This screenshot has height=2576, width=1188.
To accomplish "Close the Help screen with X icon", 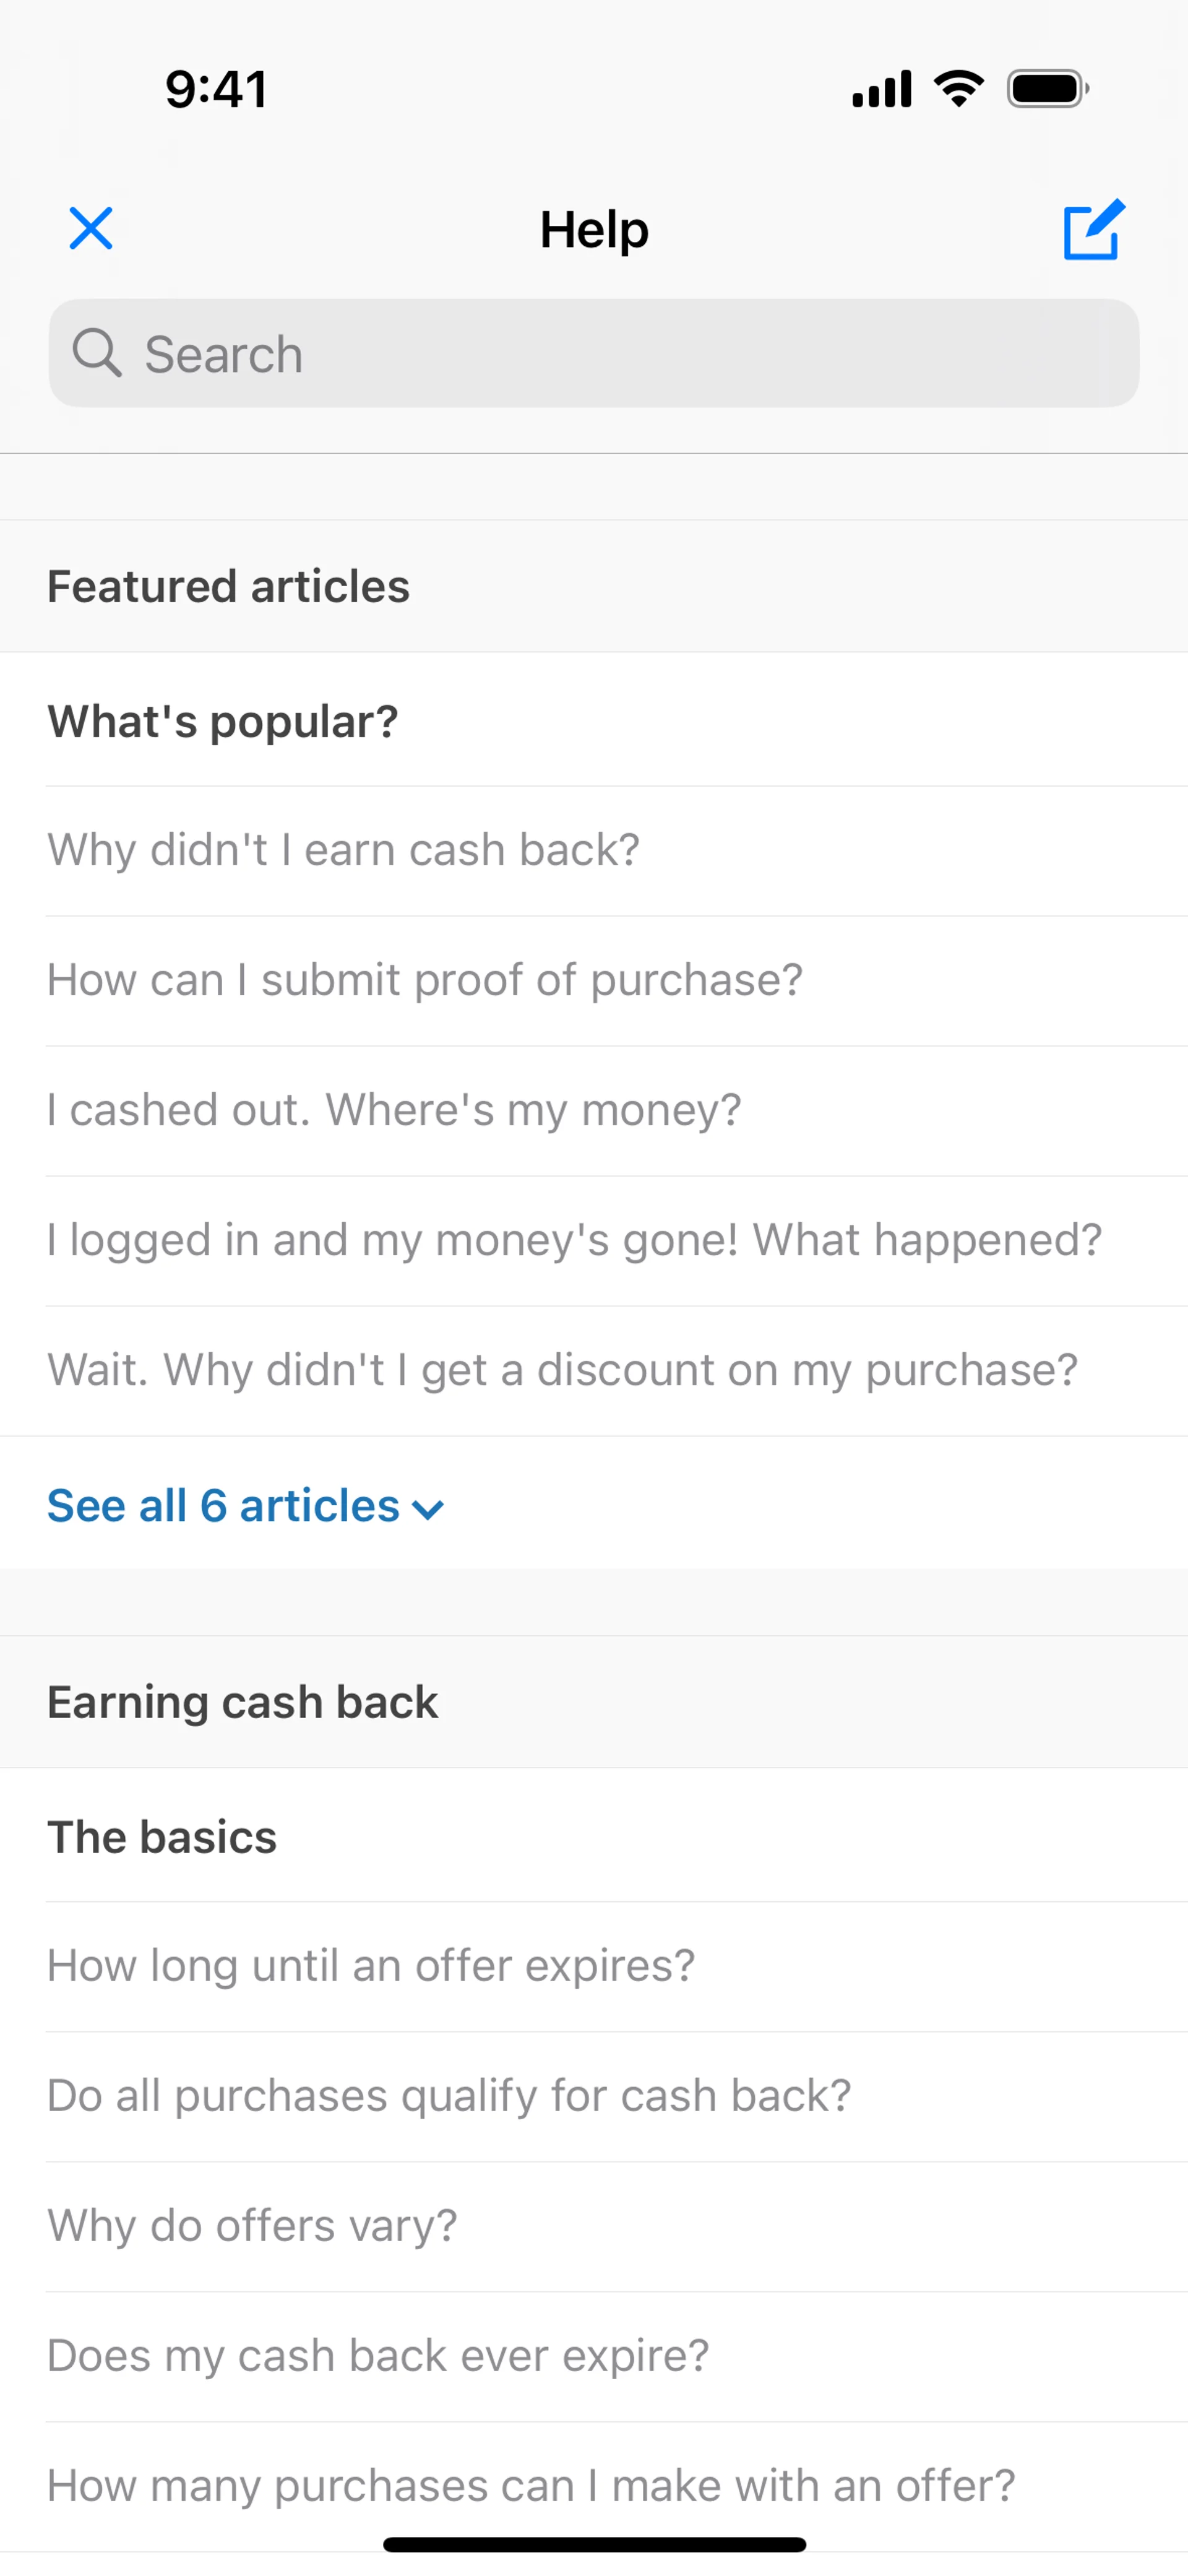I will pyautogui.click(x=91, y=229).
